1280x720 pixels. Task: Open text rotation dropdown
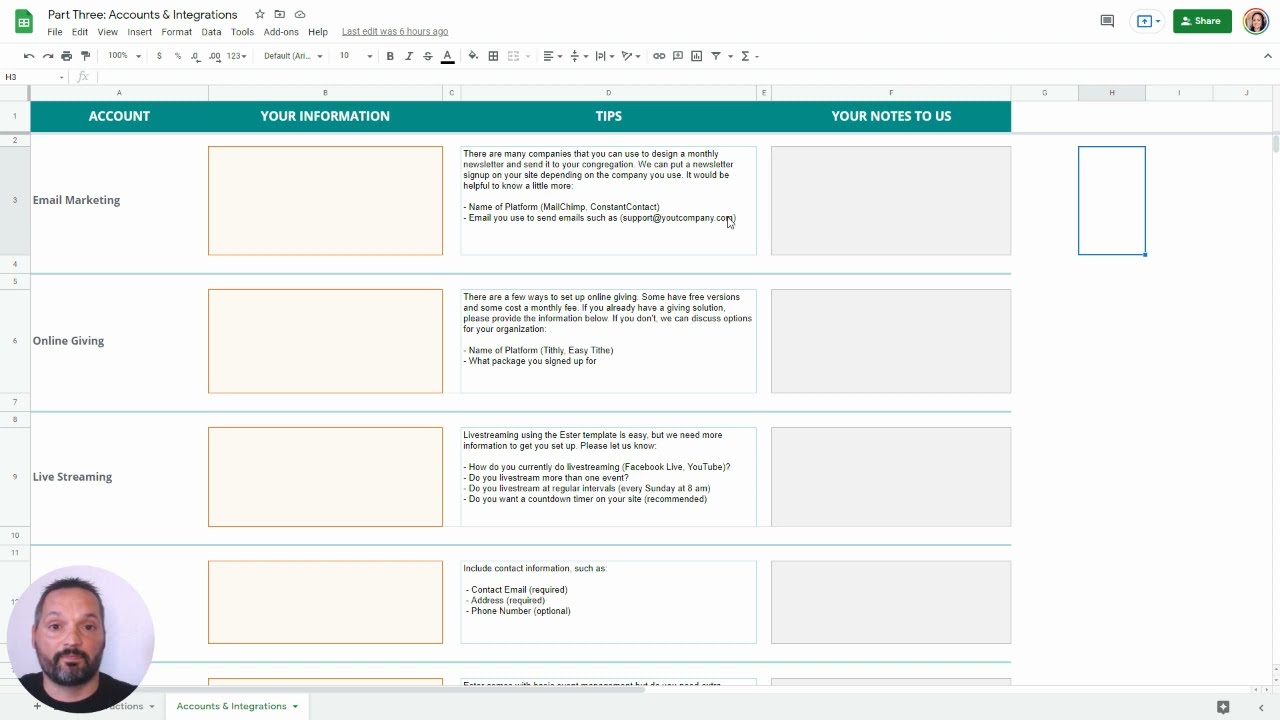631,56
